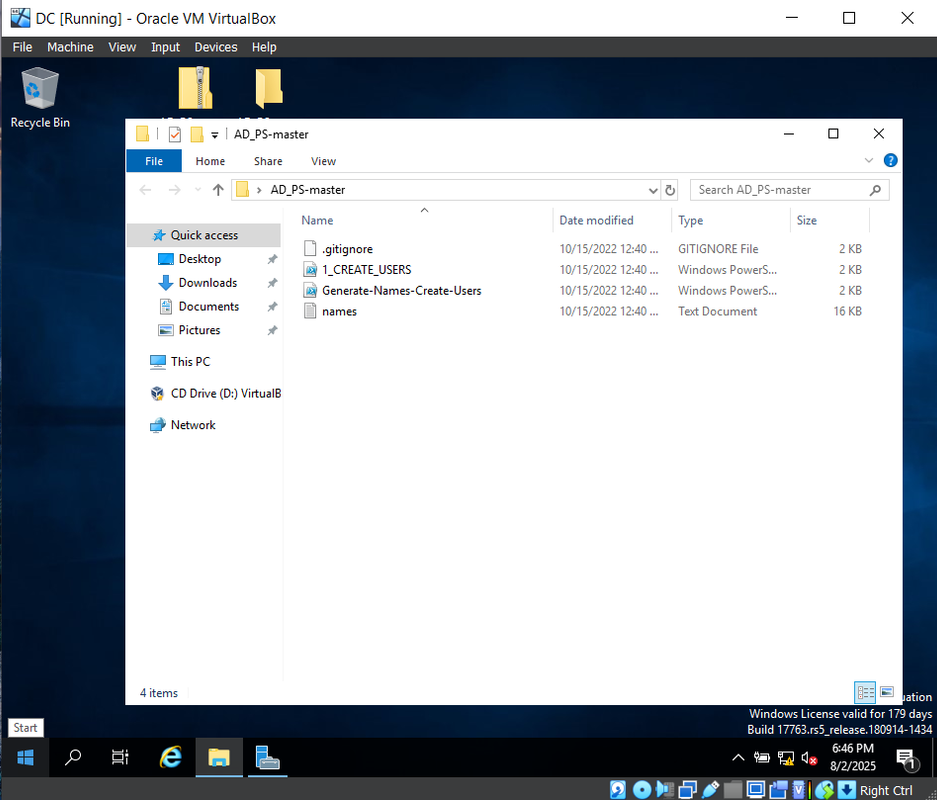This screenshot has width=937, height=800.
Task: Select the 1_CREATE_USERS PowerShell script
Action: pyautogui.click(x=366, y=270)
